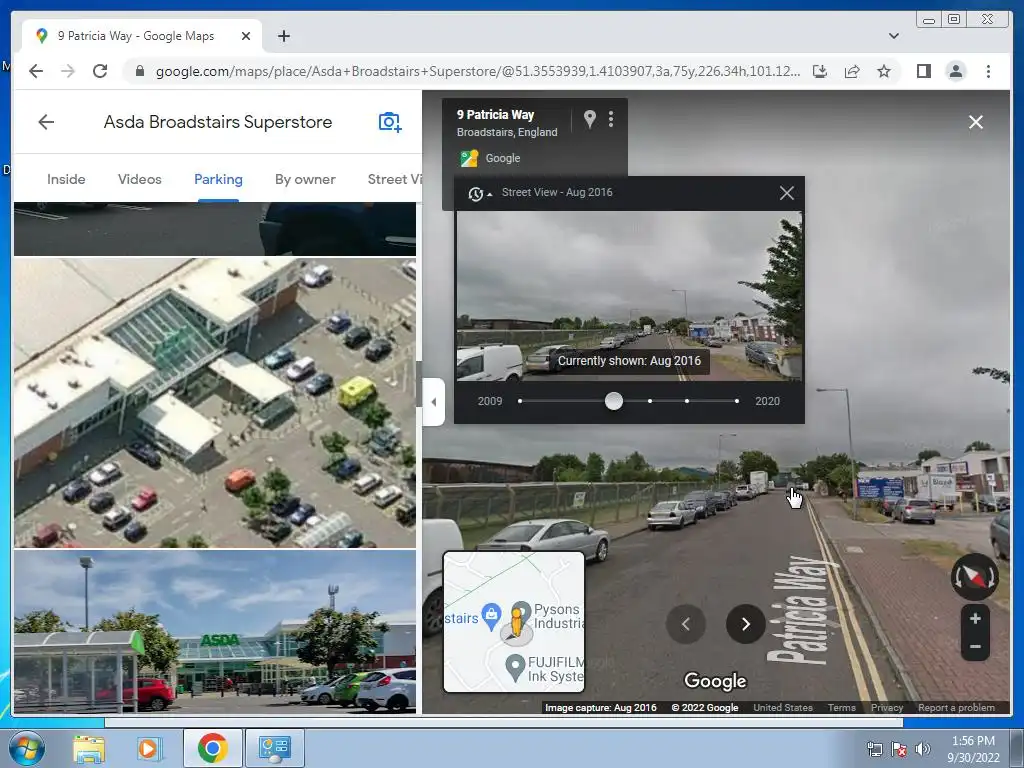Go back from Asda Broadstairs Superstore panel
1024x768 pixels.
(x=46, y=121)
